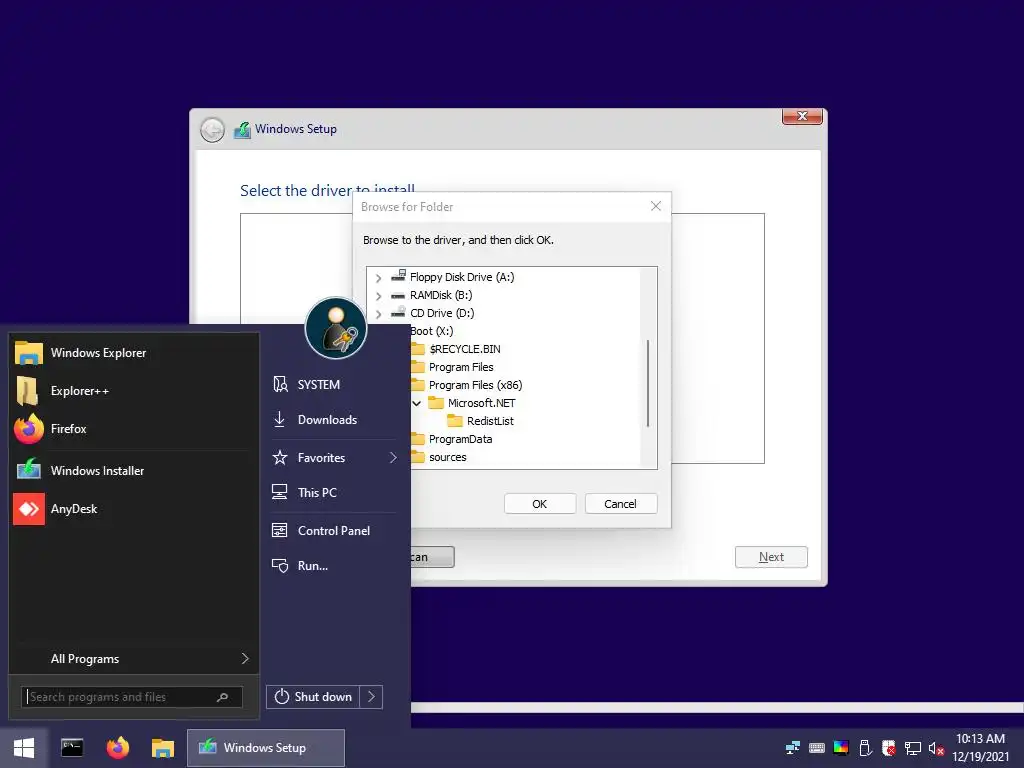Click the muted speaker volume icon
Screen dimensions: 1024x768
(936, 748)
